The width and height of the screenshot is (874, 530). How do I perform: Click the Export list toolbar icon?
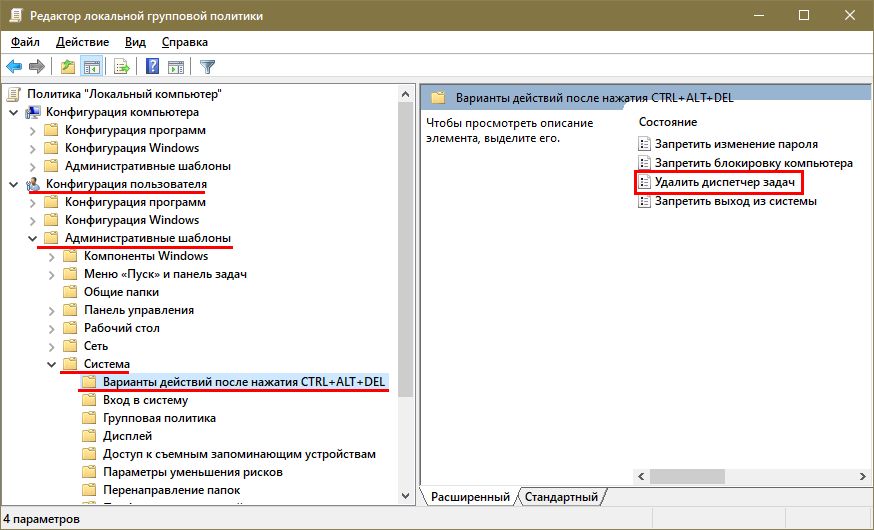point(121,67)
